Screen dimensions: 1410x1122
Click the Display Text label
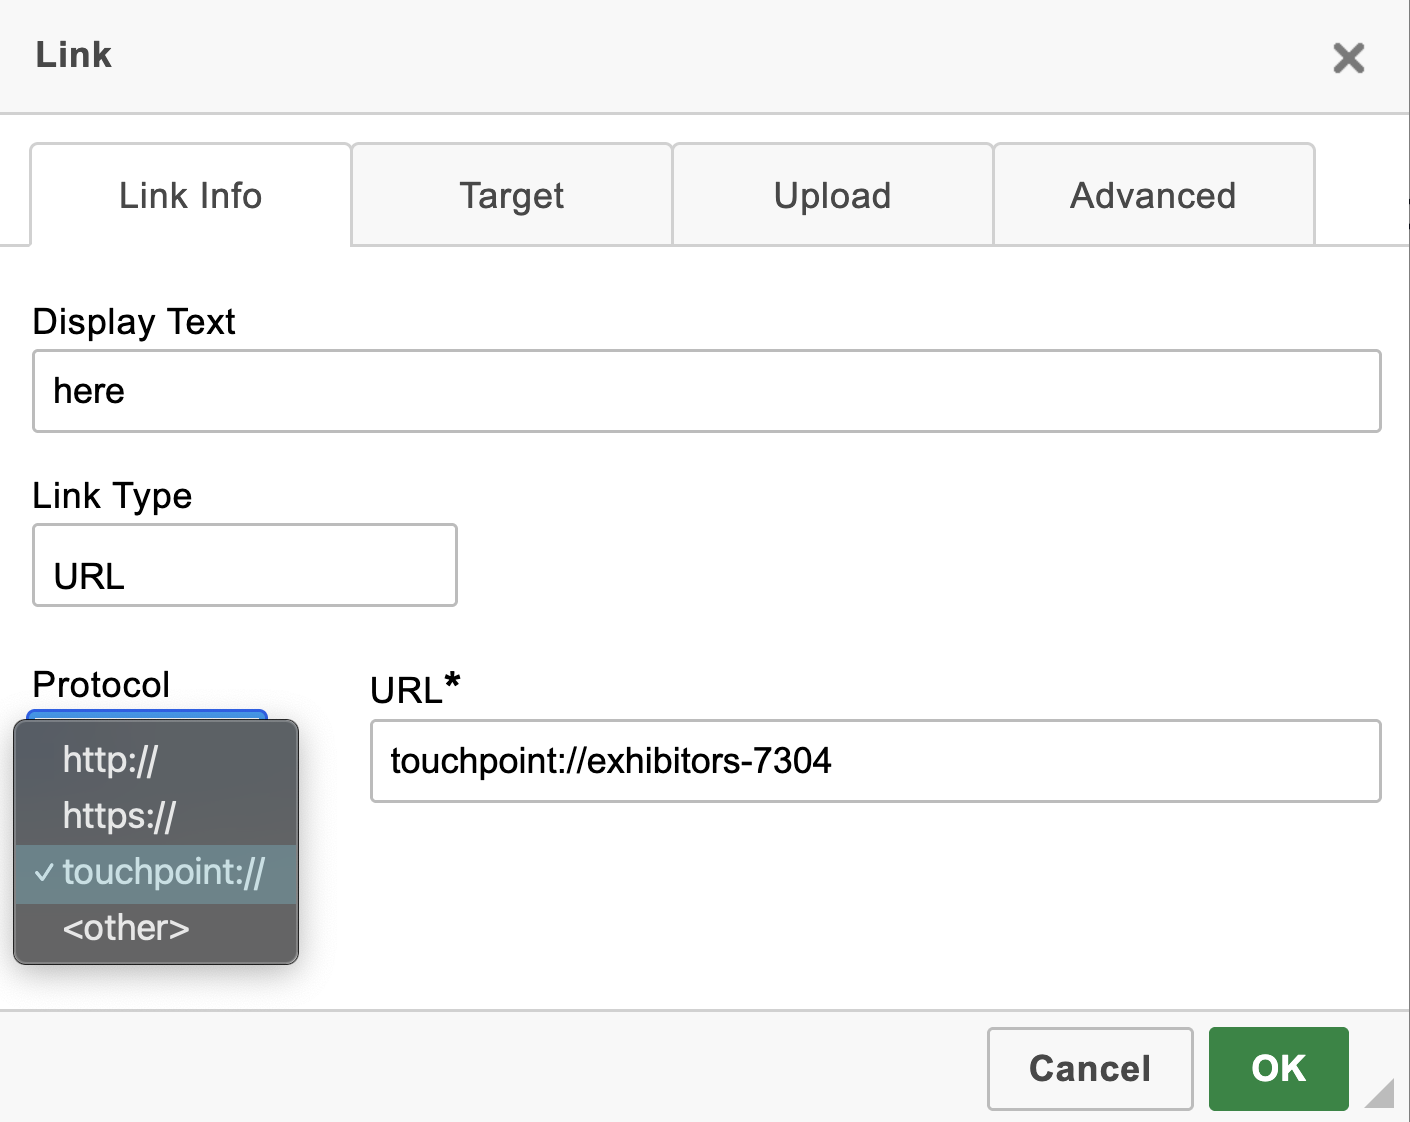point(134,322)
